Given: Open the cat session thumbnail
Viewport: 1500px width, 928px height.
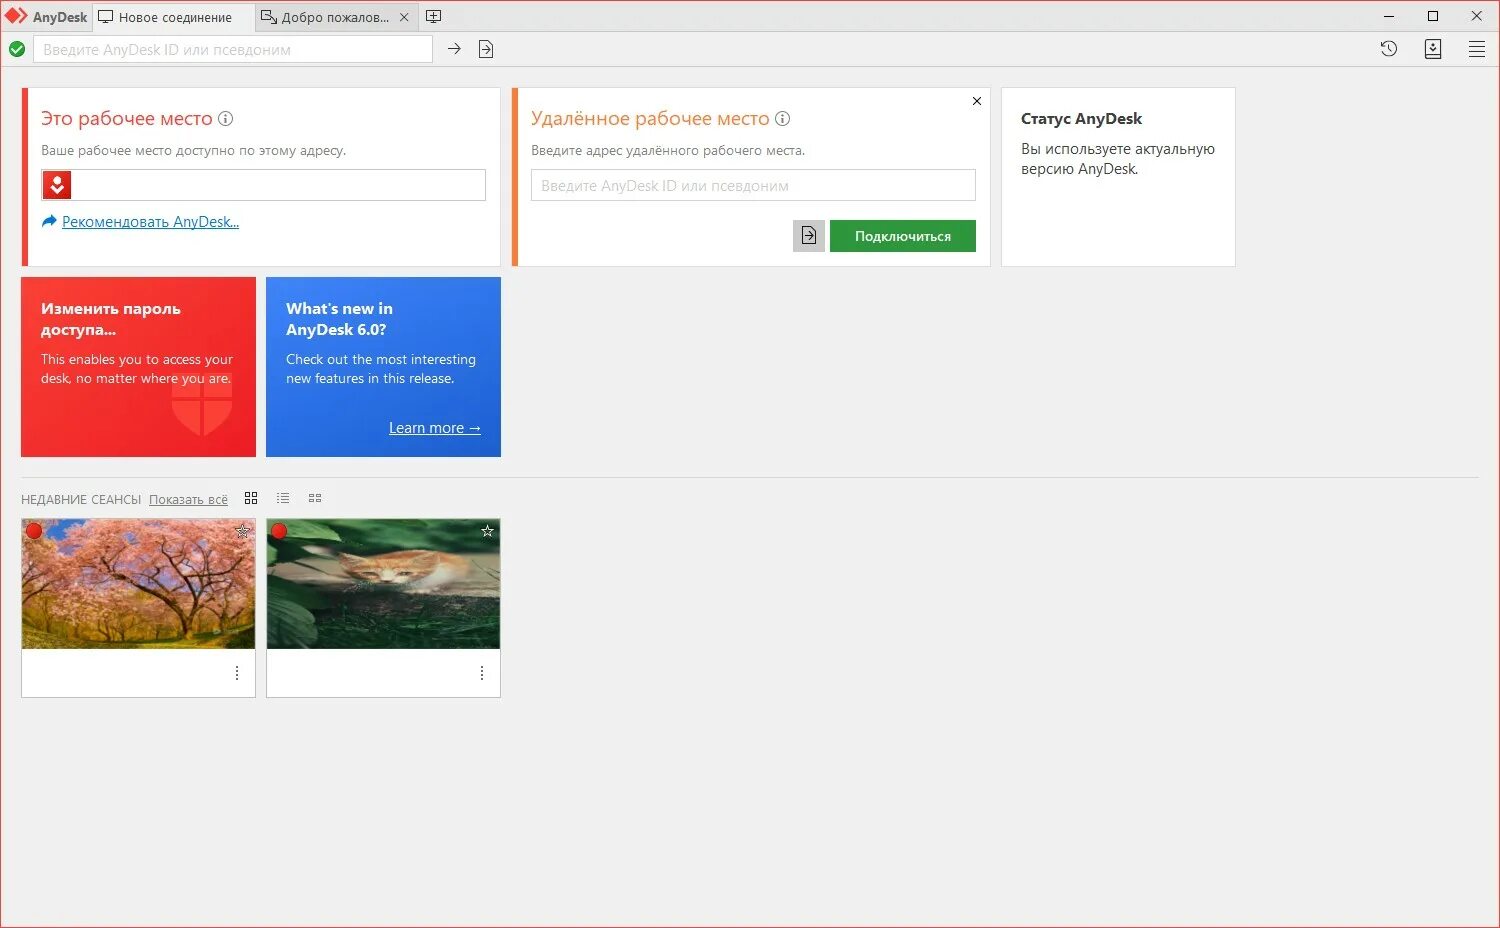Looking at the screenshot, I should coord(383,584).
